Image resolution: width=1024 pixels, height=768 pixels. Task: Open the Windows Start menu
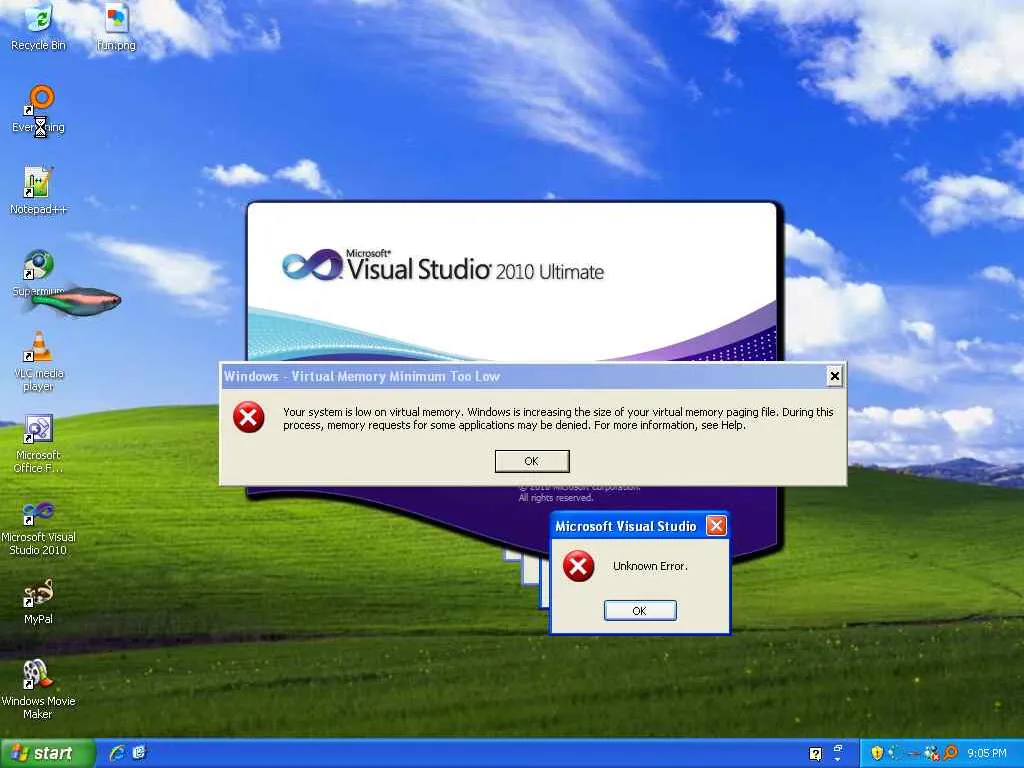47,754
